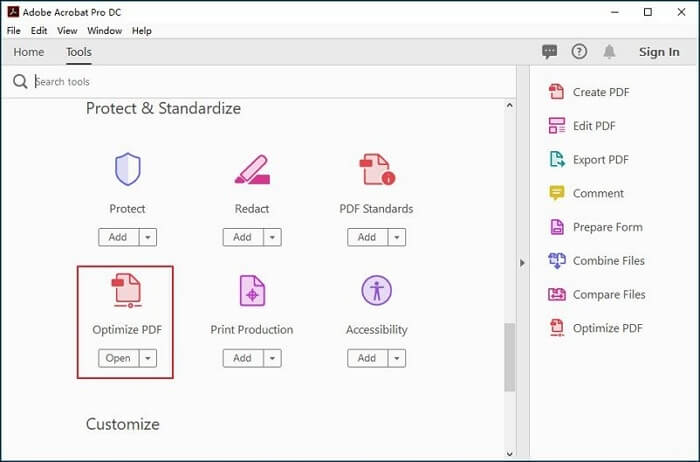Click the scrollbar down arrow
The height and width of the screenshot is (462, 700).
[x=510, y=454]
